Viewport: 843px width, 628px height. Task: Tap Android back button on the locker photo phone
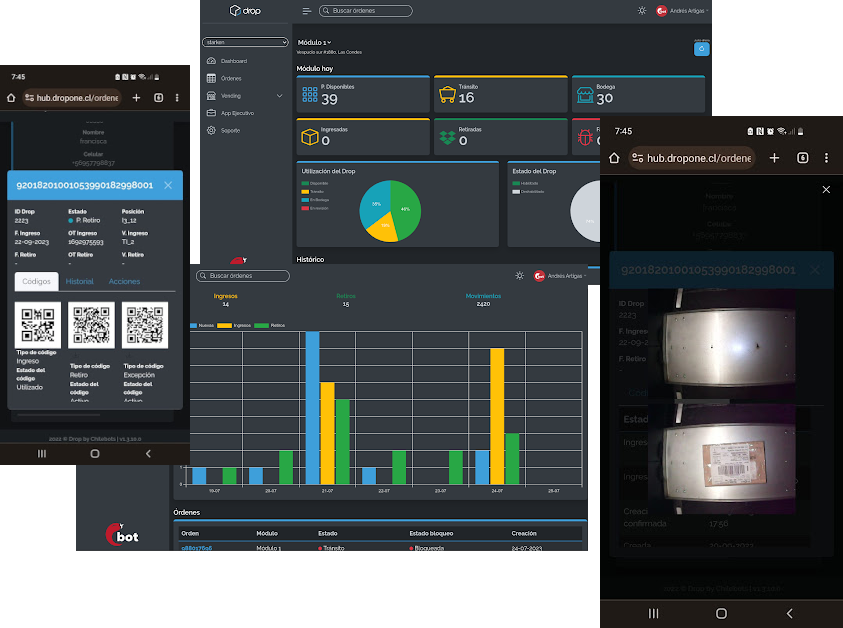click(x=789, y=613)
